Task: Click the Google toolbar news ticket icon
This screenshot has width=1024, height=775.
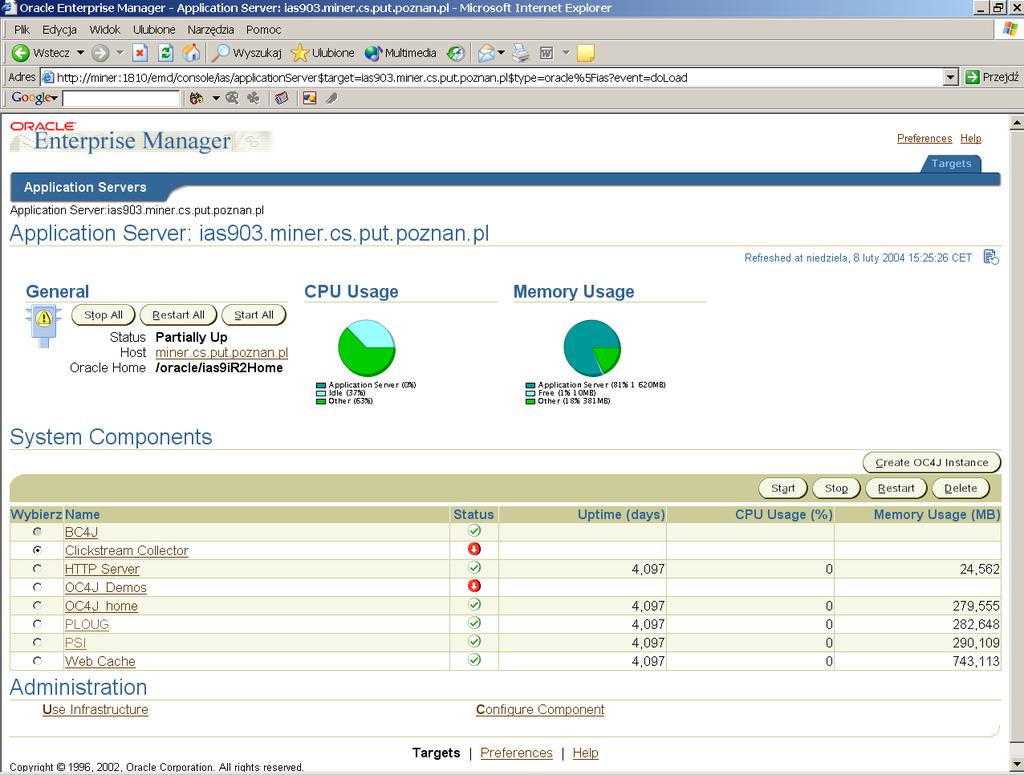Action: coord(281,98)
